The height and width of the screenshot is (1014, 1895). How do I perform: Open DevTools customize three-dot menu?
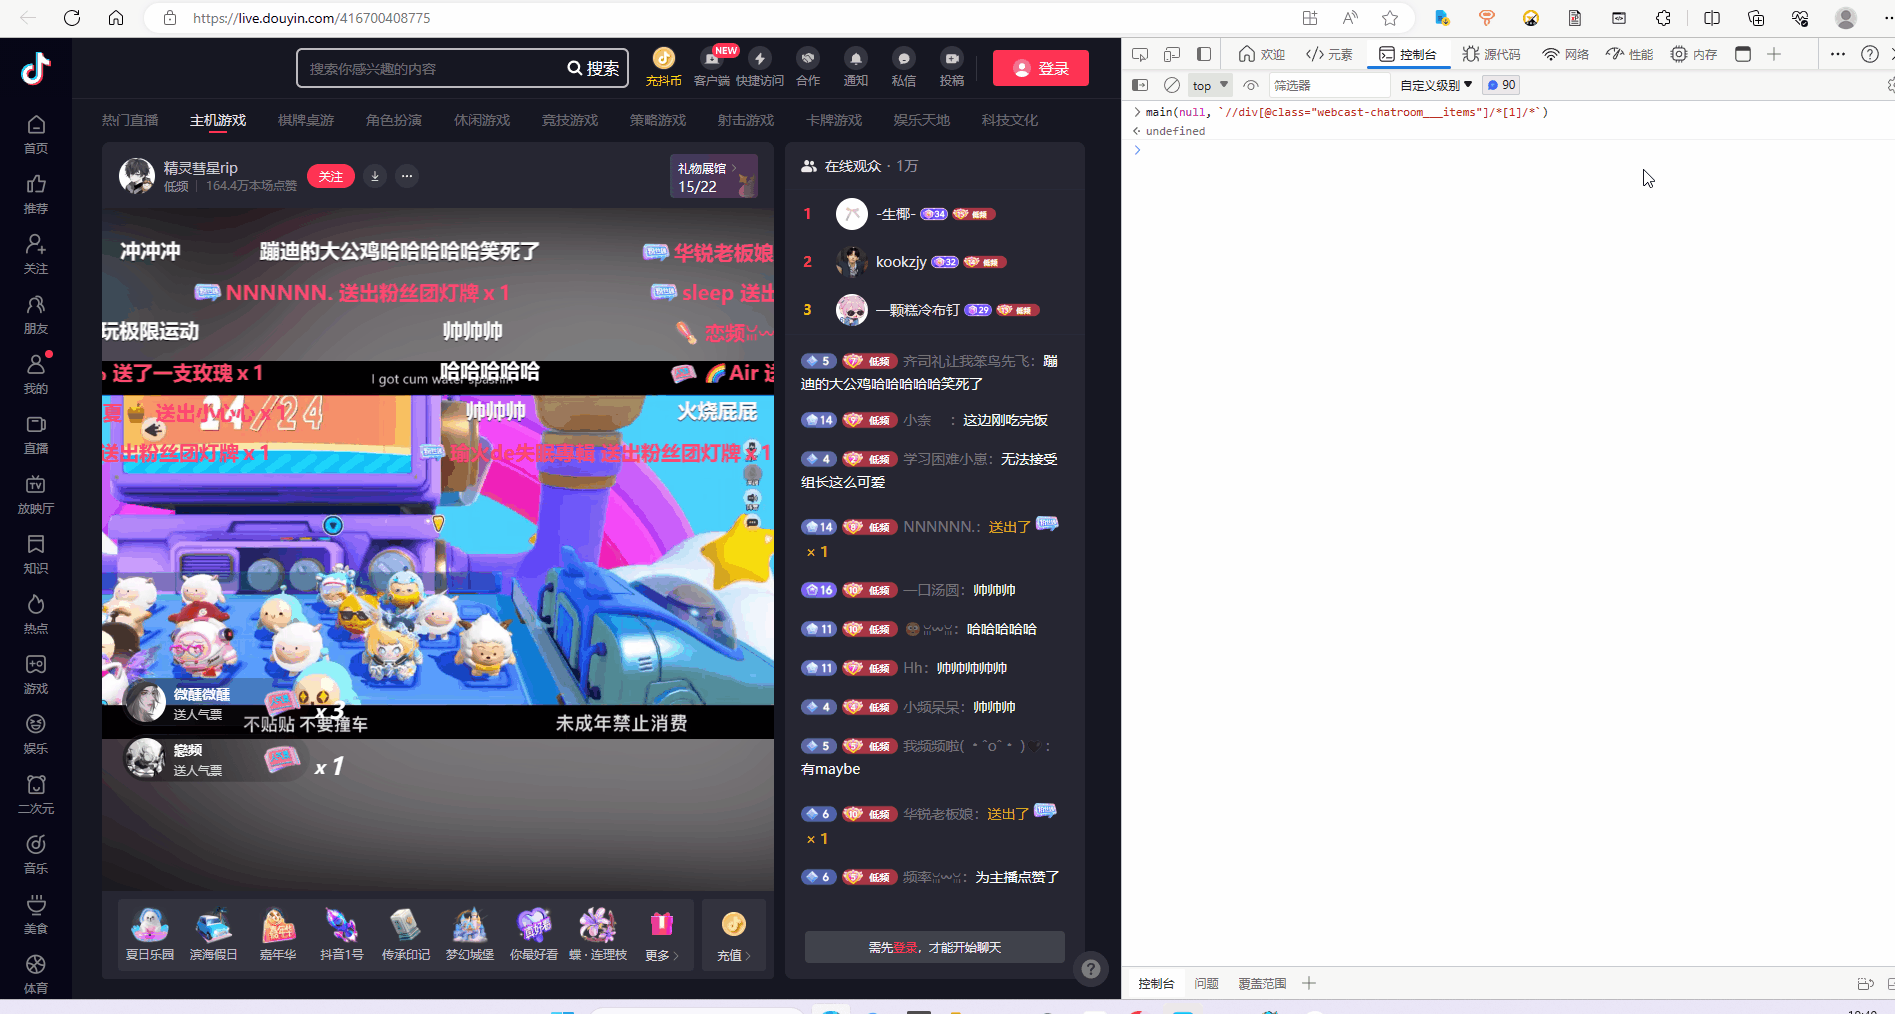coord(1838,54)
